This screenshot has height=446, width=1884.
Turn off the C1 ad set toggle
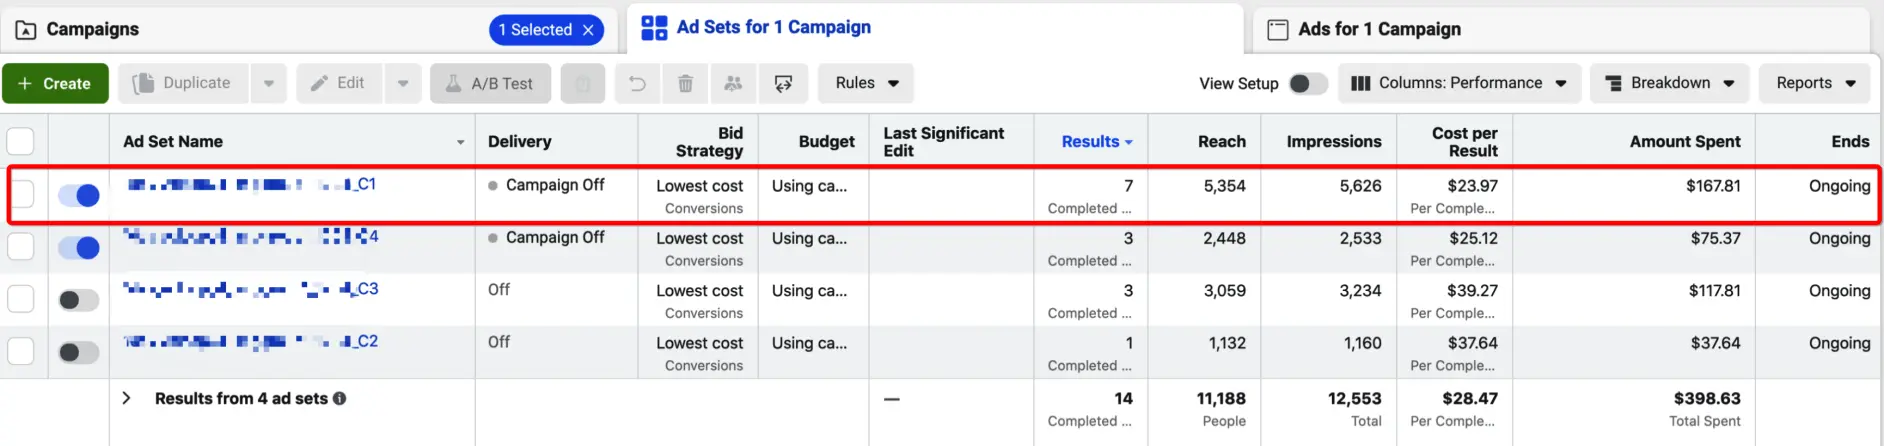[x=79, y=195]
